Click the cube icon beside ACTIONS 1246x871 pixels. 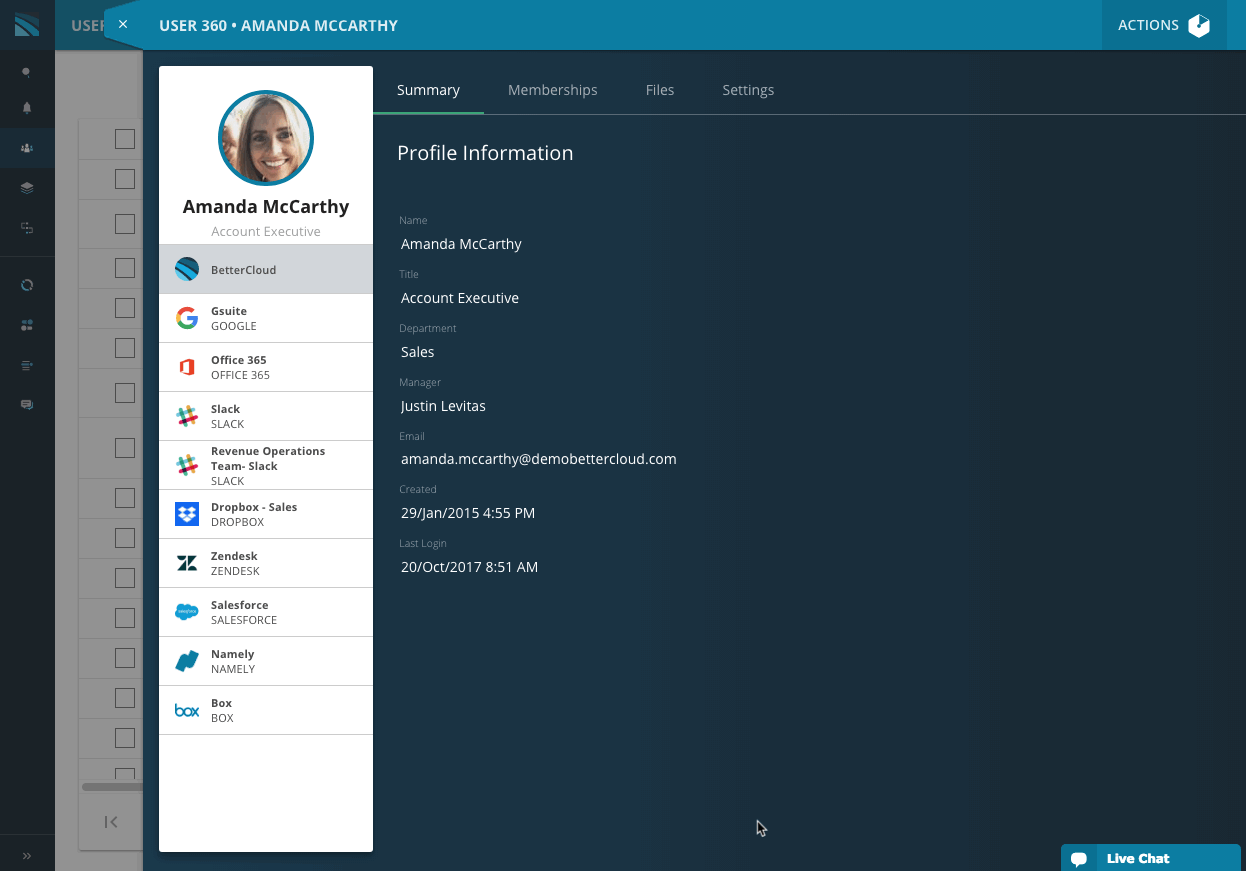tap(1199, 25)
